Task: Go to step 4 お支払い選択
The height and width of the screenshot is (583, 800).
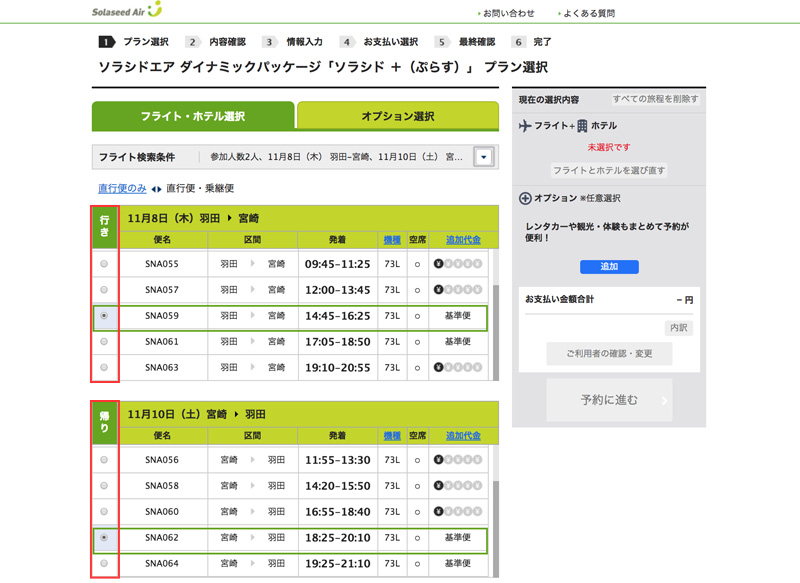Action: pyautogui.click(x=379, y=42)
